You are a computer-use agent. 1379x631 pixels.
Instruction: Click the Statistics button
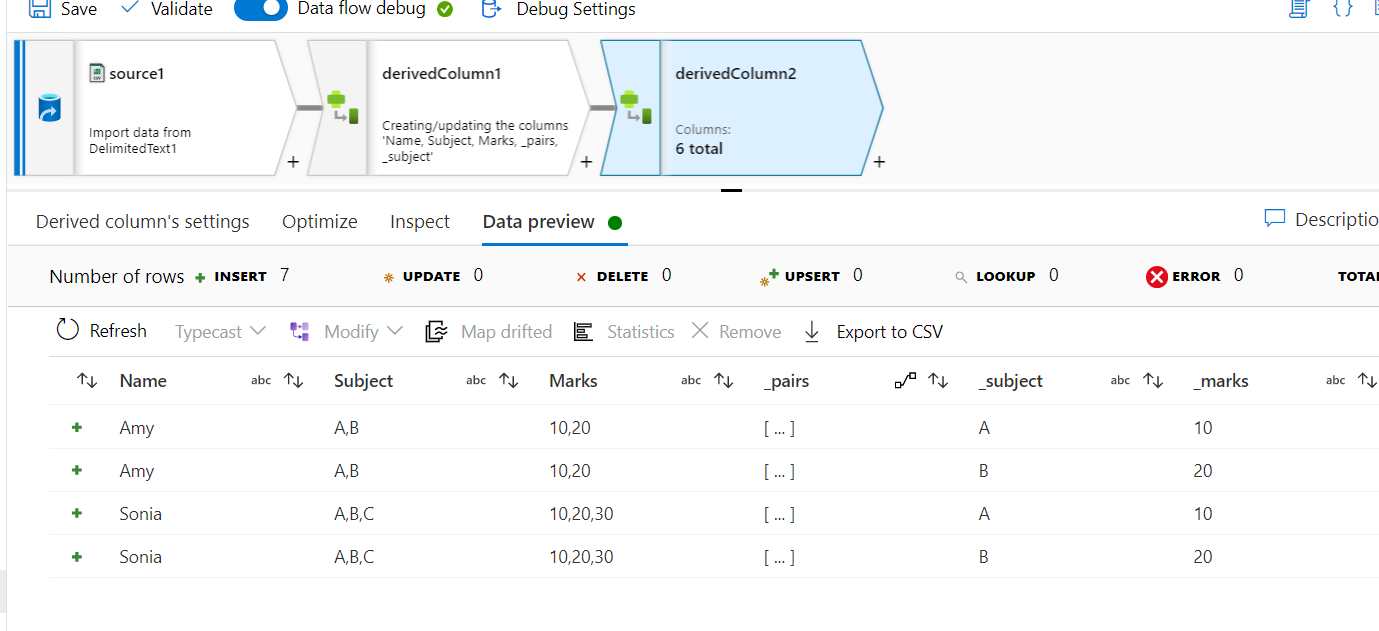pos(624,332)
